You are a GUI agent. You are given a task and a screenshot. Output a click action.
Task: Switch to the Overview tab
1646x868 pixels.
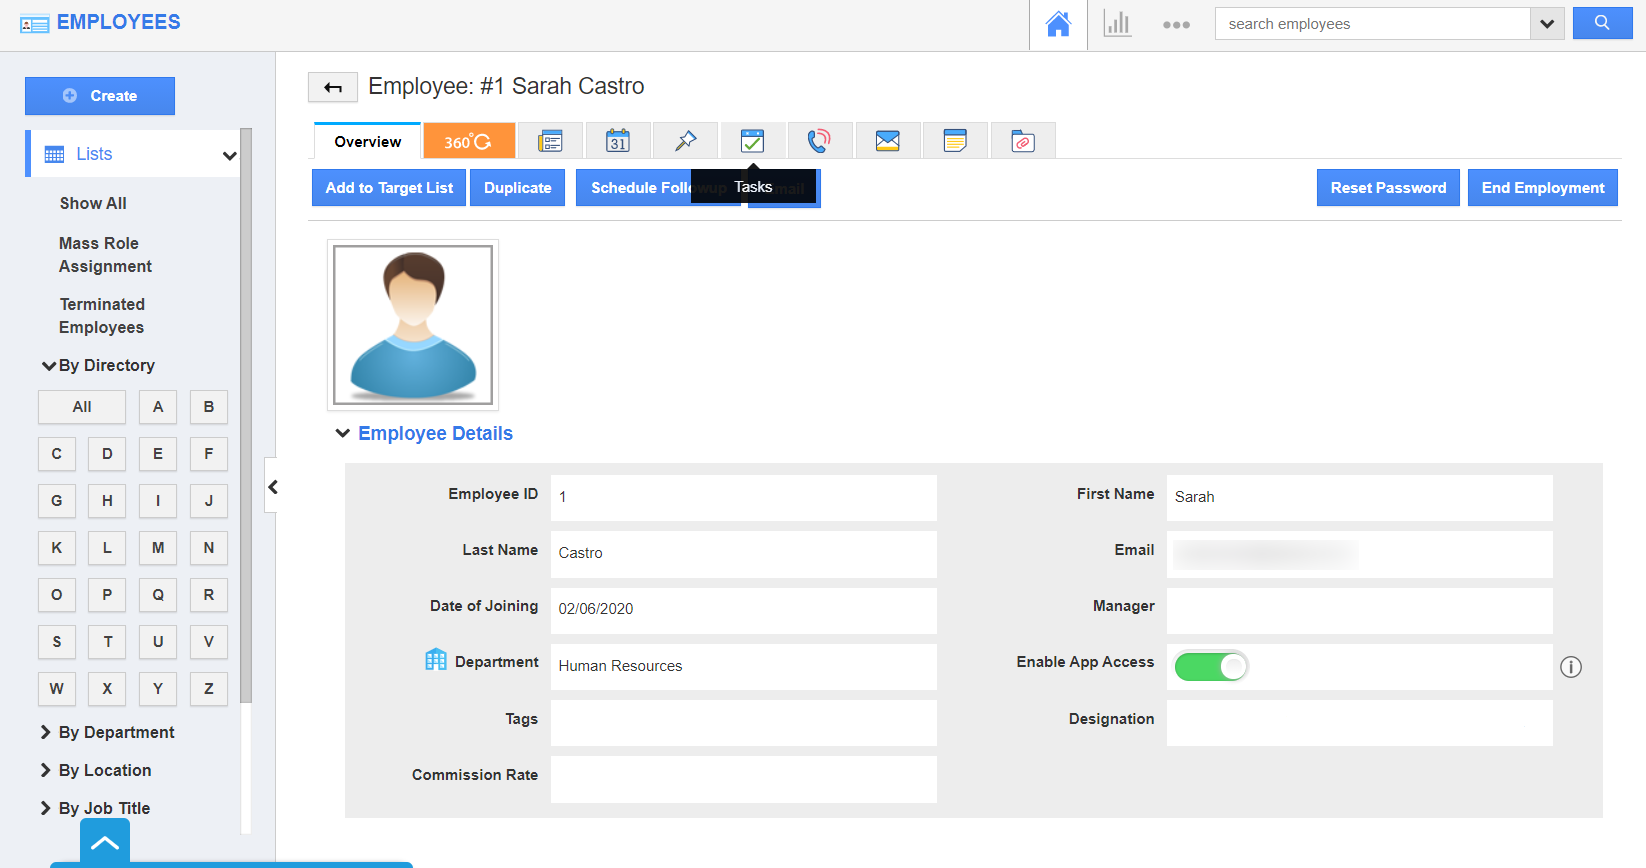[x=368, y=141]
